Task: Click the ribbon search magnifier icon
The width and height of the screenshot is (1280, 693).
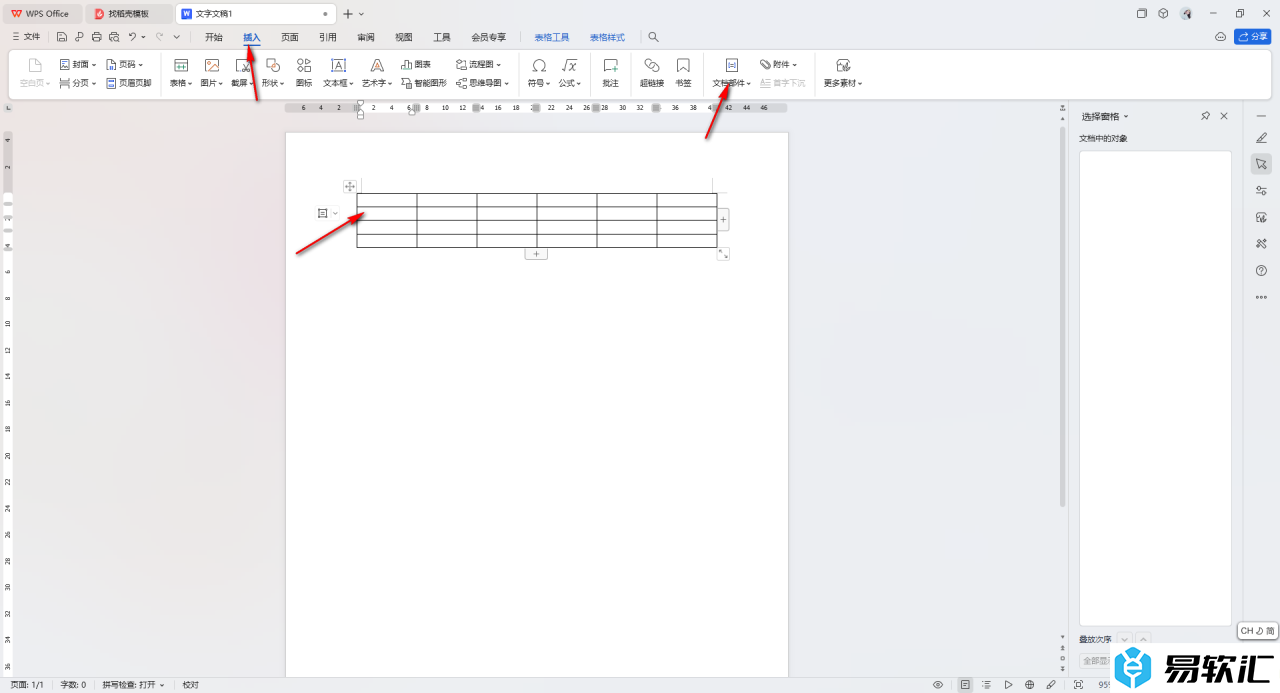Action: pyautogui.click(x=654, y=37)
